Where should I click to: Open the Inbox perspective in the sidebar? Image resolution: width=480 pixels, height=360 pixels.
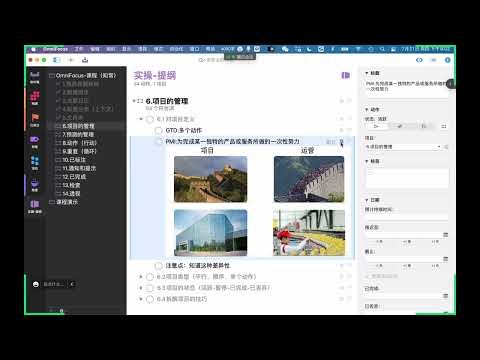coord(35,77)
